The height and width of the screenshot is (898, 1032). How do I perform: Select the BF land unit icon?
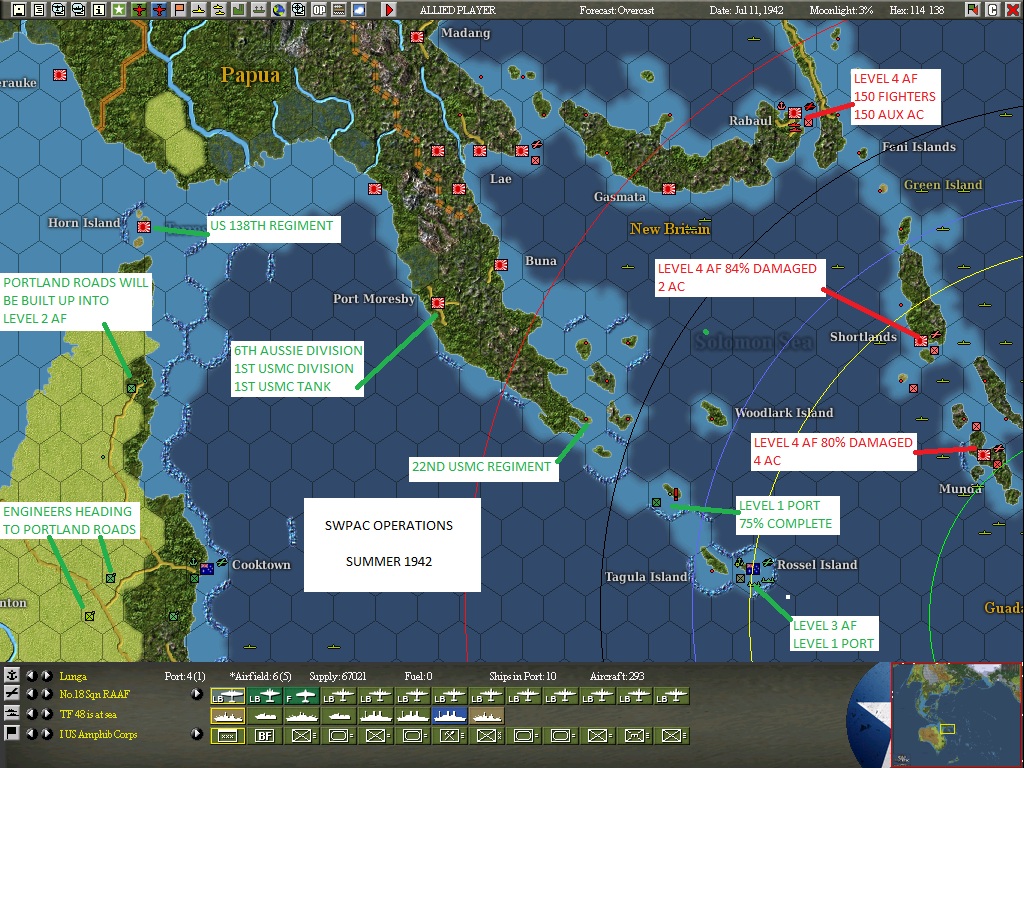[x=265, y=735]
